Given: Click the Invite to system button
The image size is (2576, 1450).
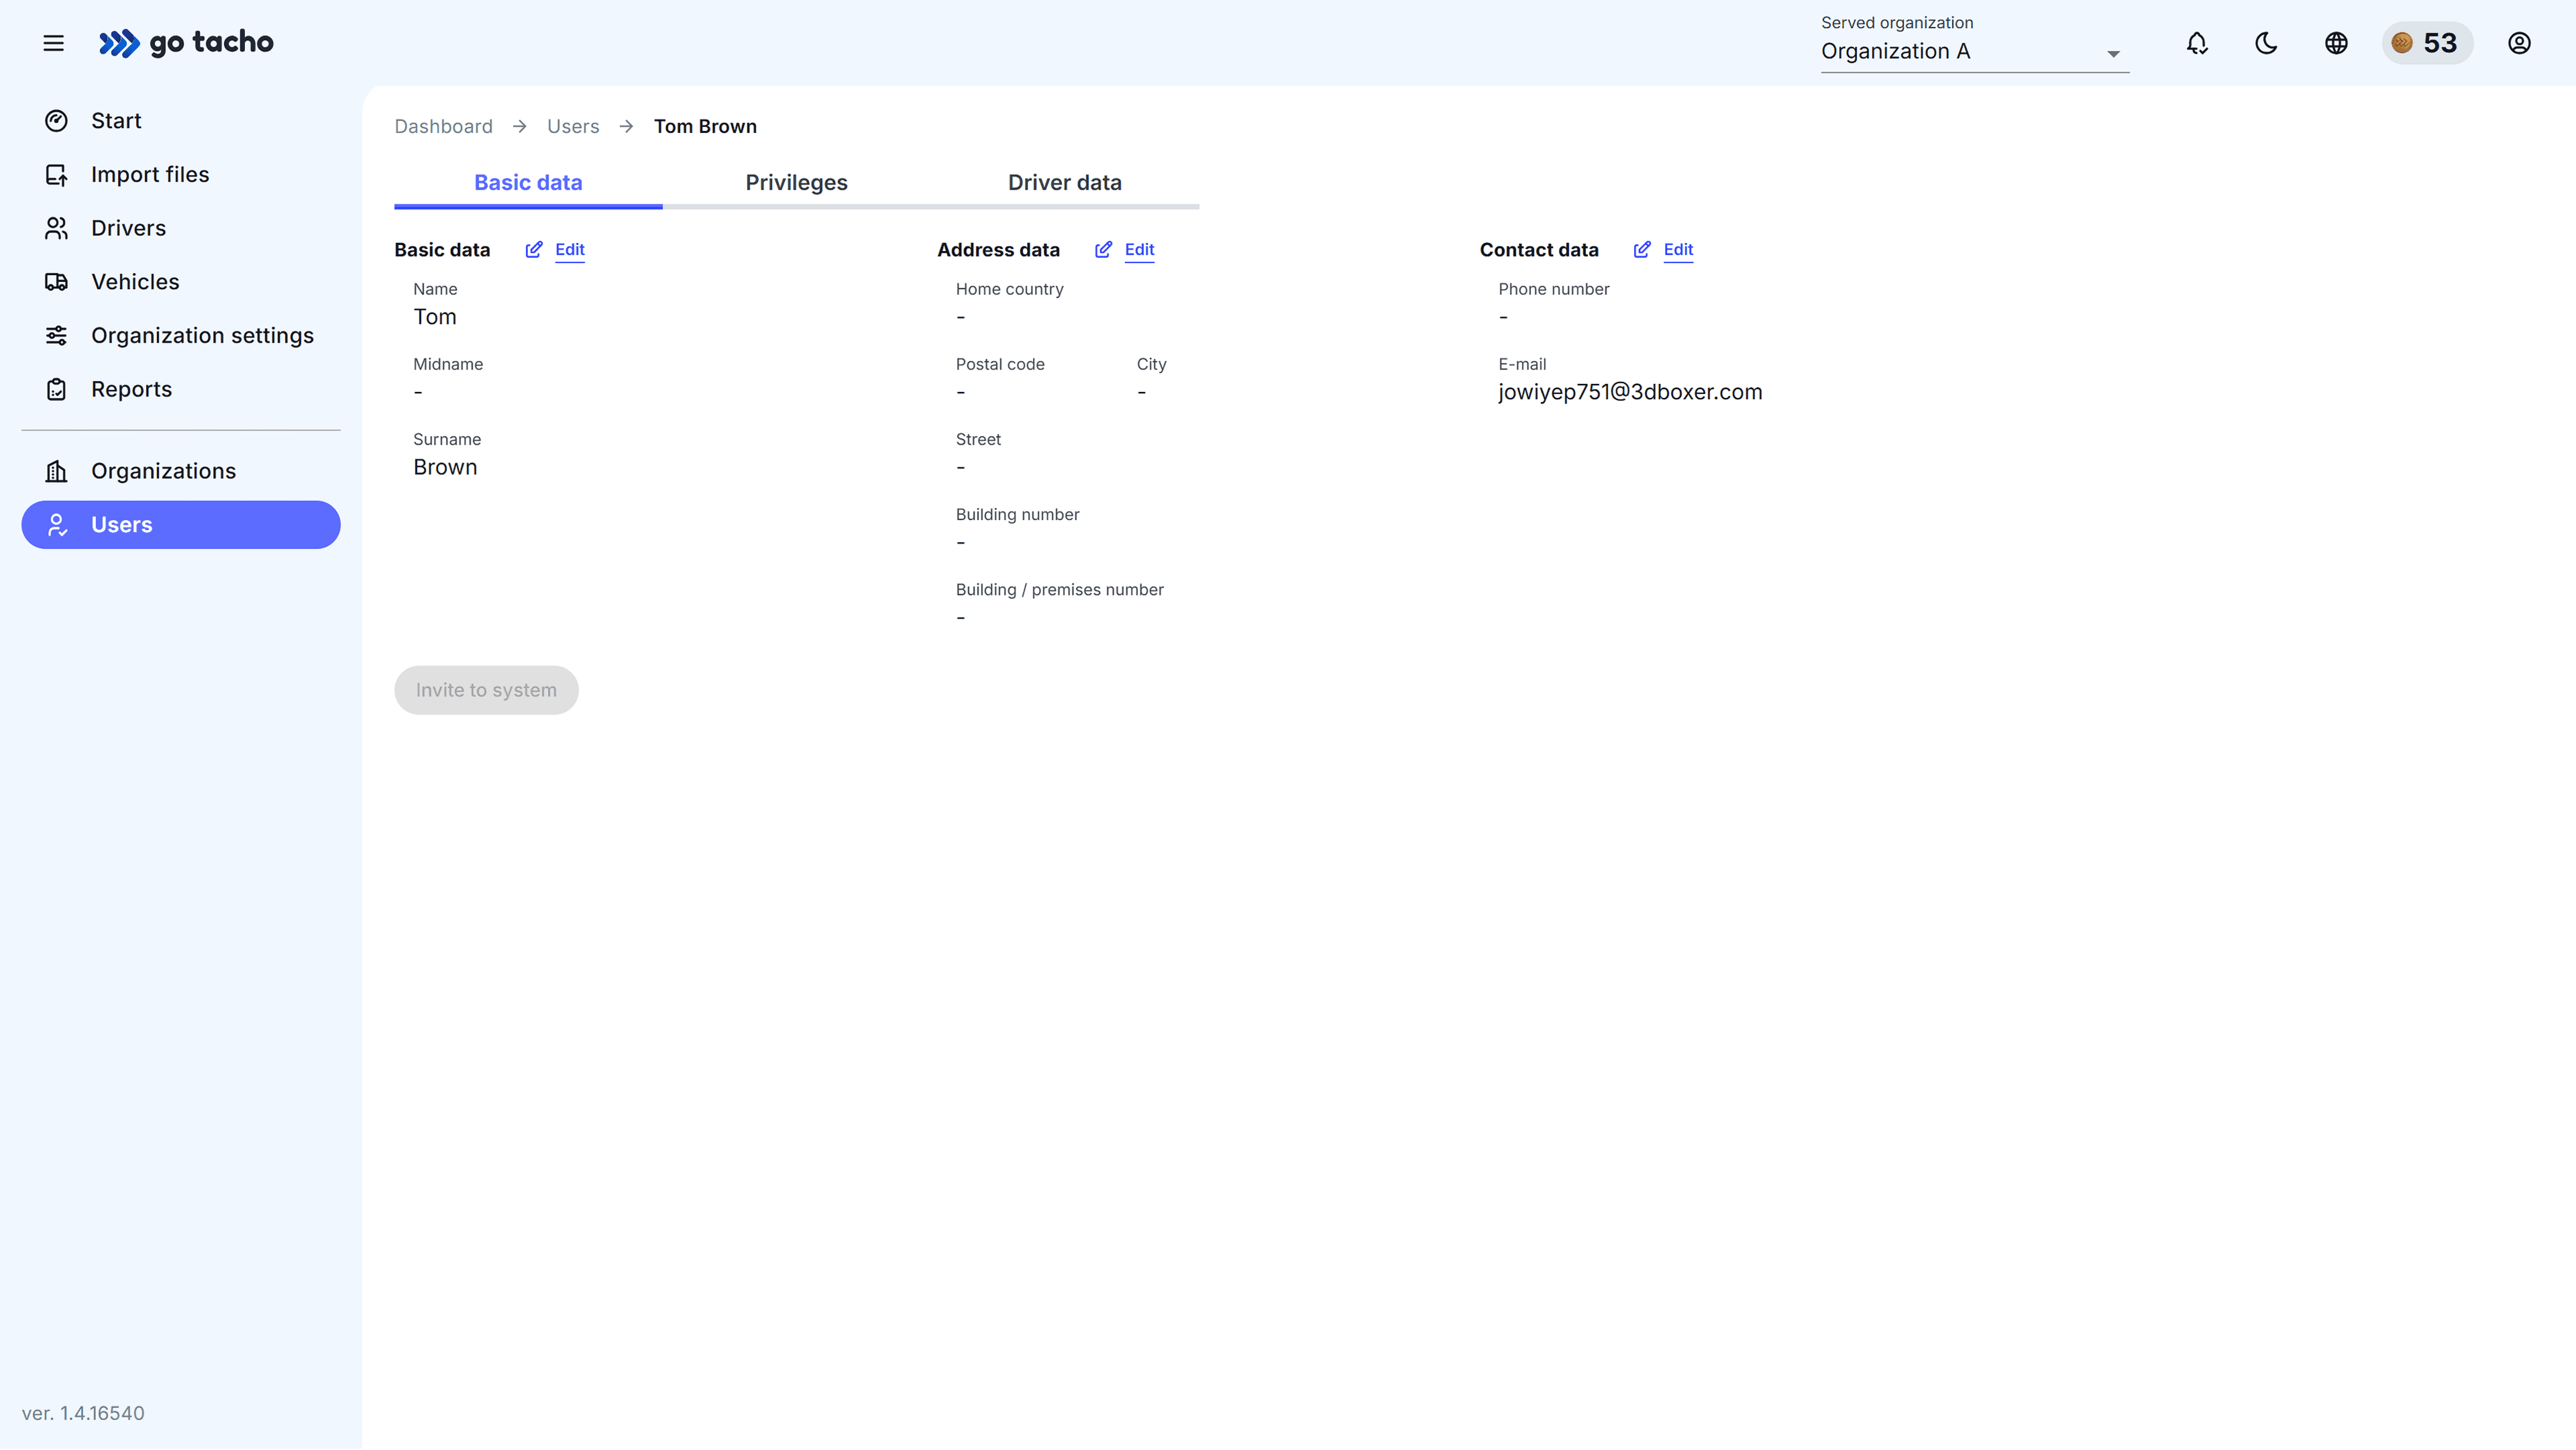Looking at the screenshot, I should tap(486, 689).
